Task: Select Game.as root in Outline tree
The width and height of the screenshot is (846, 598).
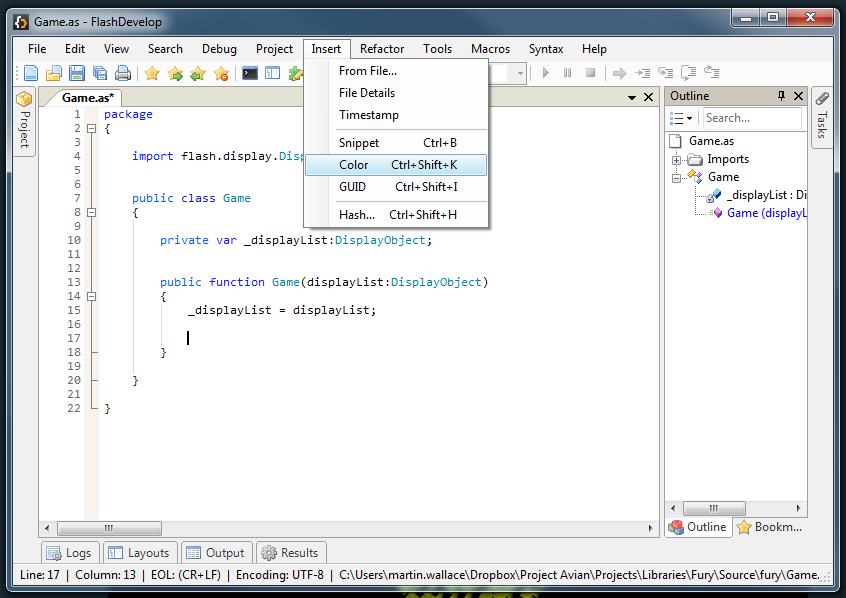Action: pos(711,141)
